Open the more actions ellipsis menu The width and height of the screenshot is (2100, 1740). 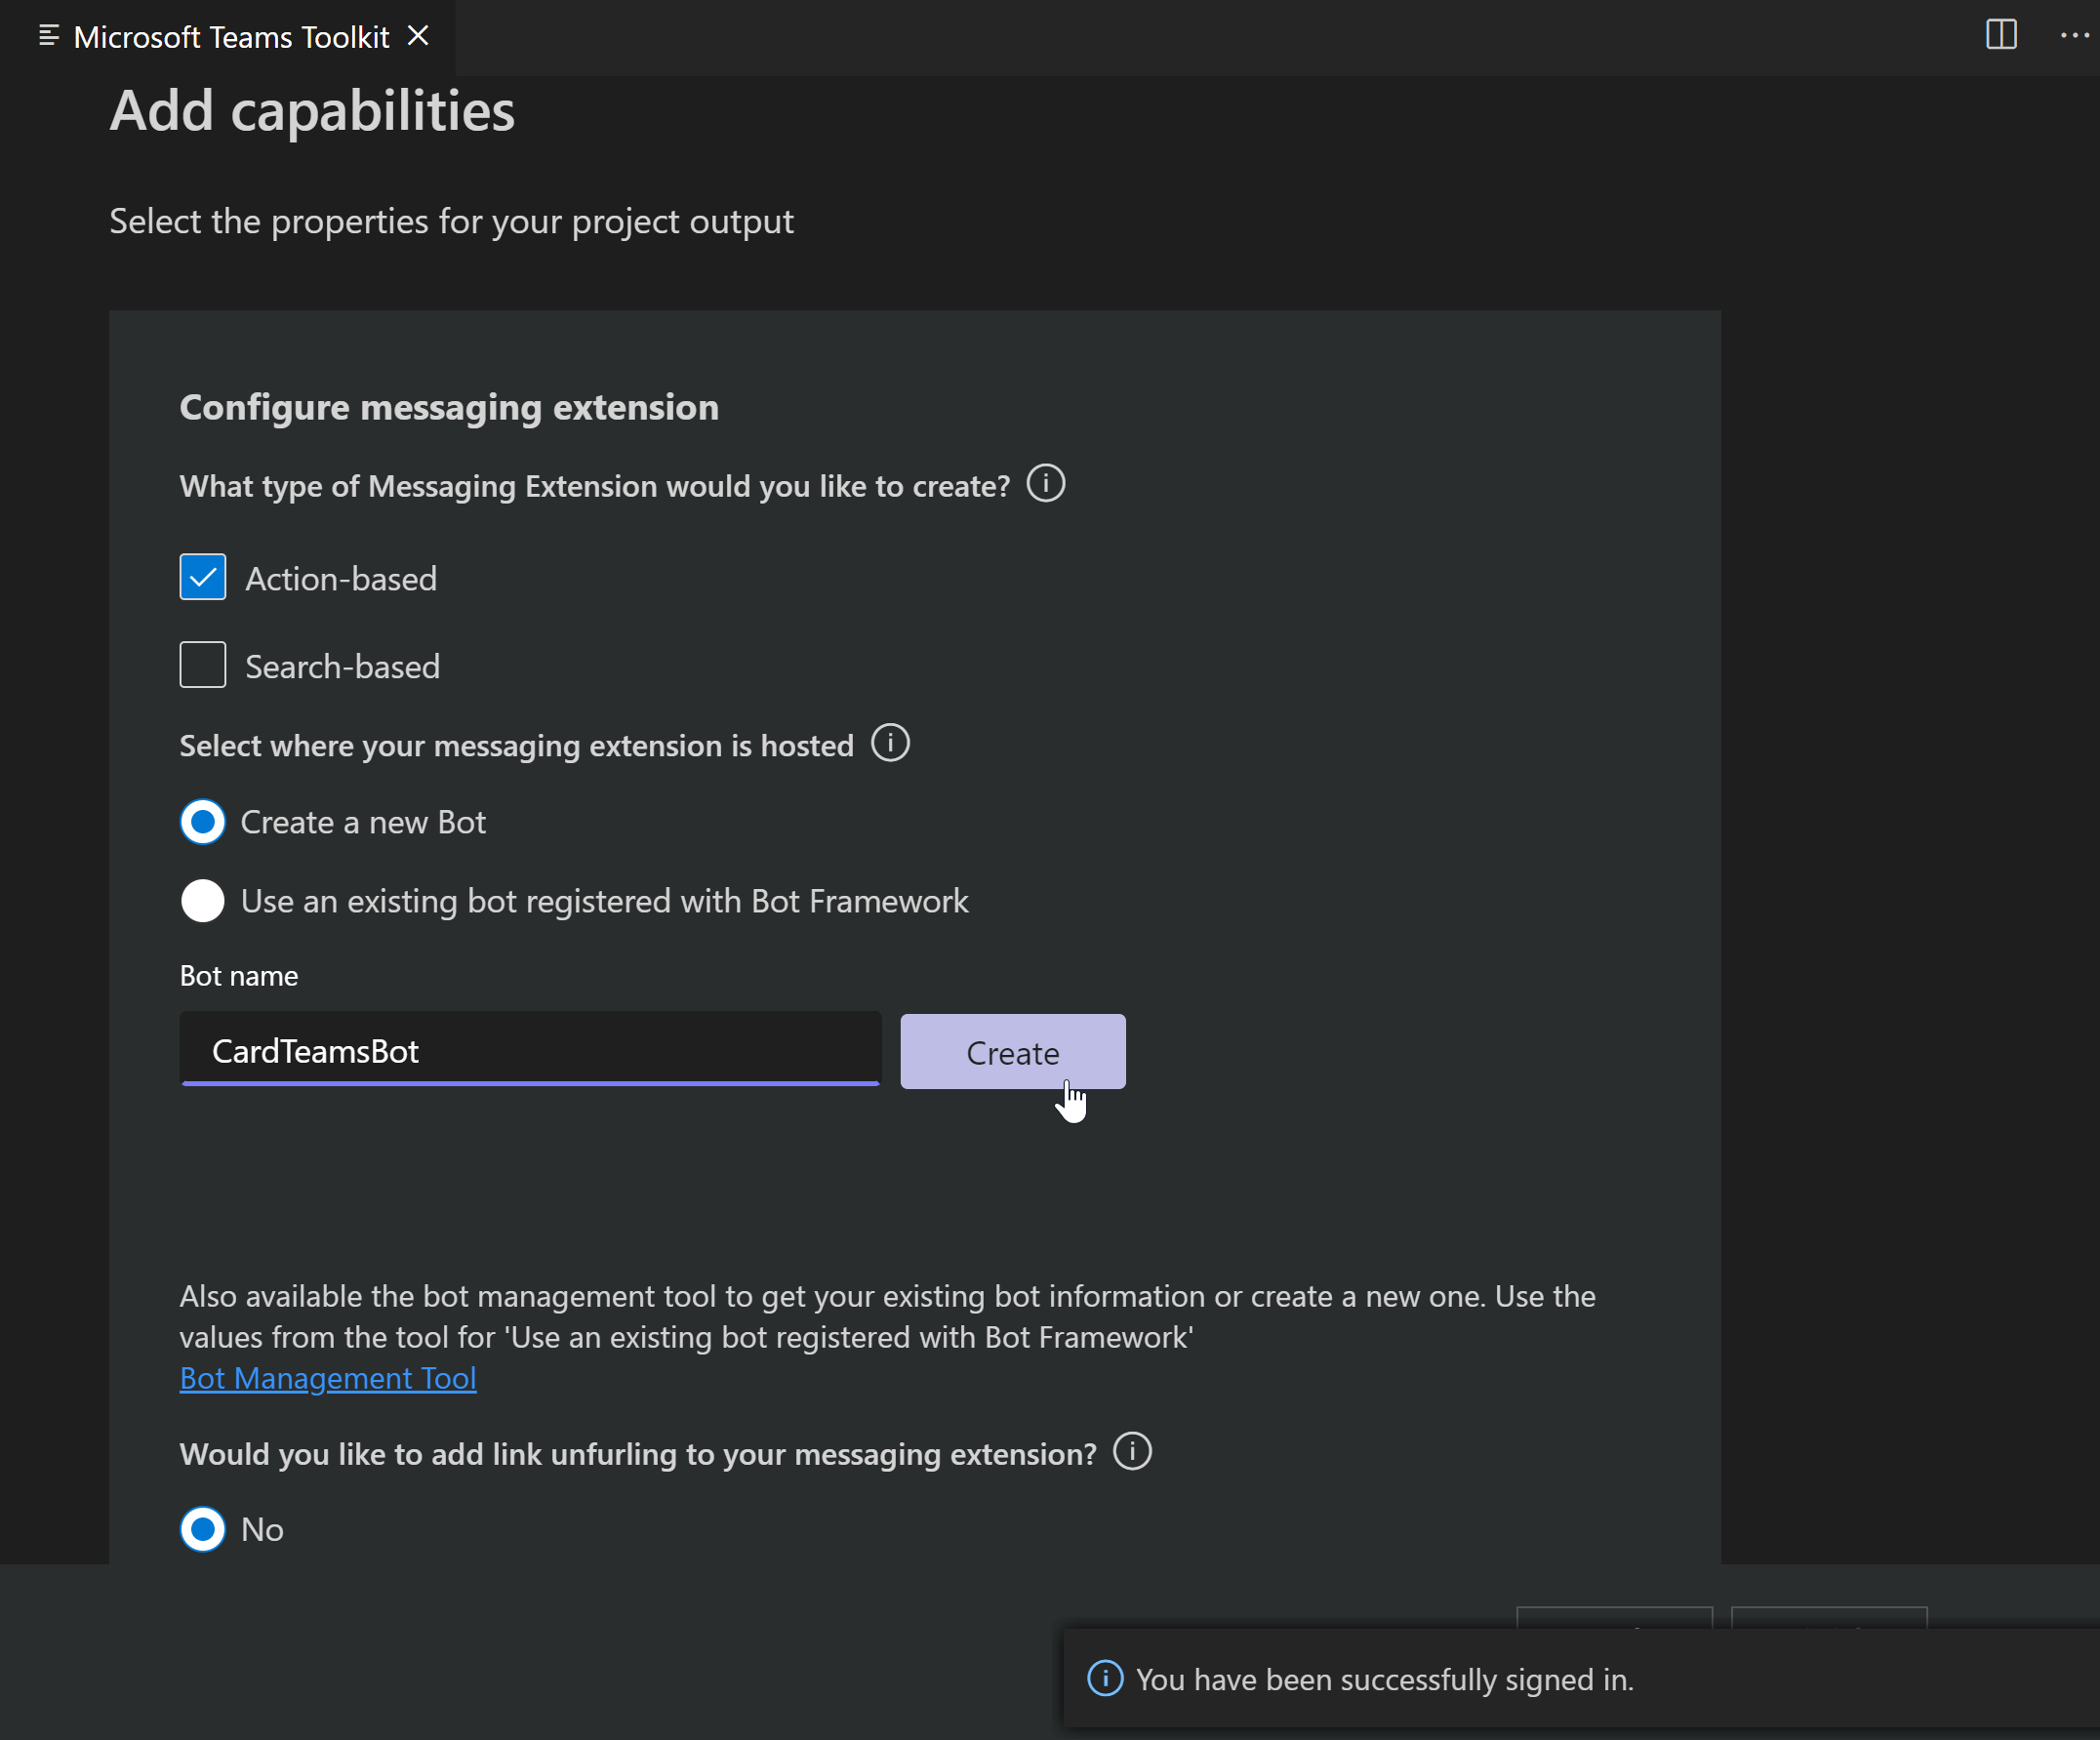(2072, 36)
